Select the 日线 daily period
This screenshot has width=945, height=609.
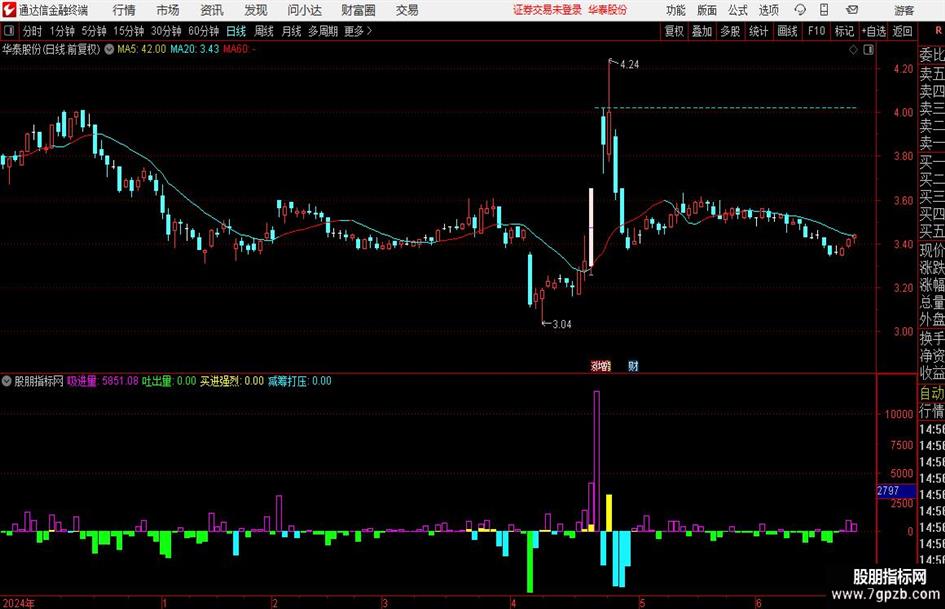click(x=236, y=31)
